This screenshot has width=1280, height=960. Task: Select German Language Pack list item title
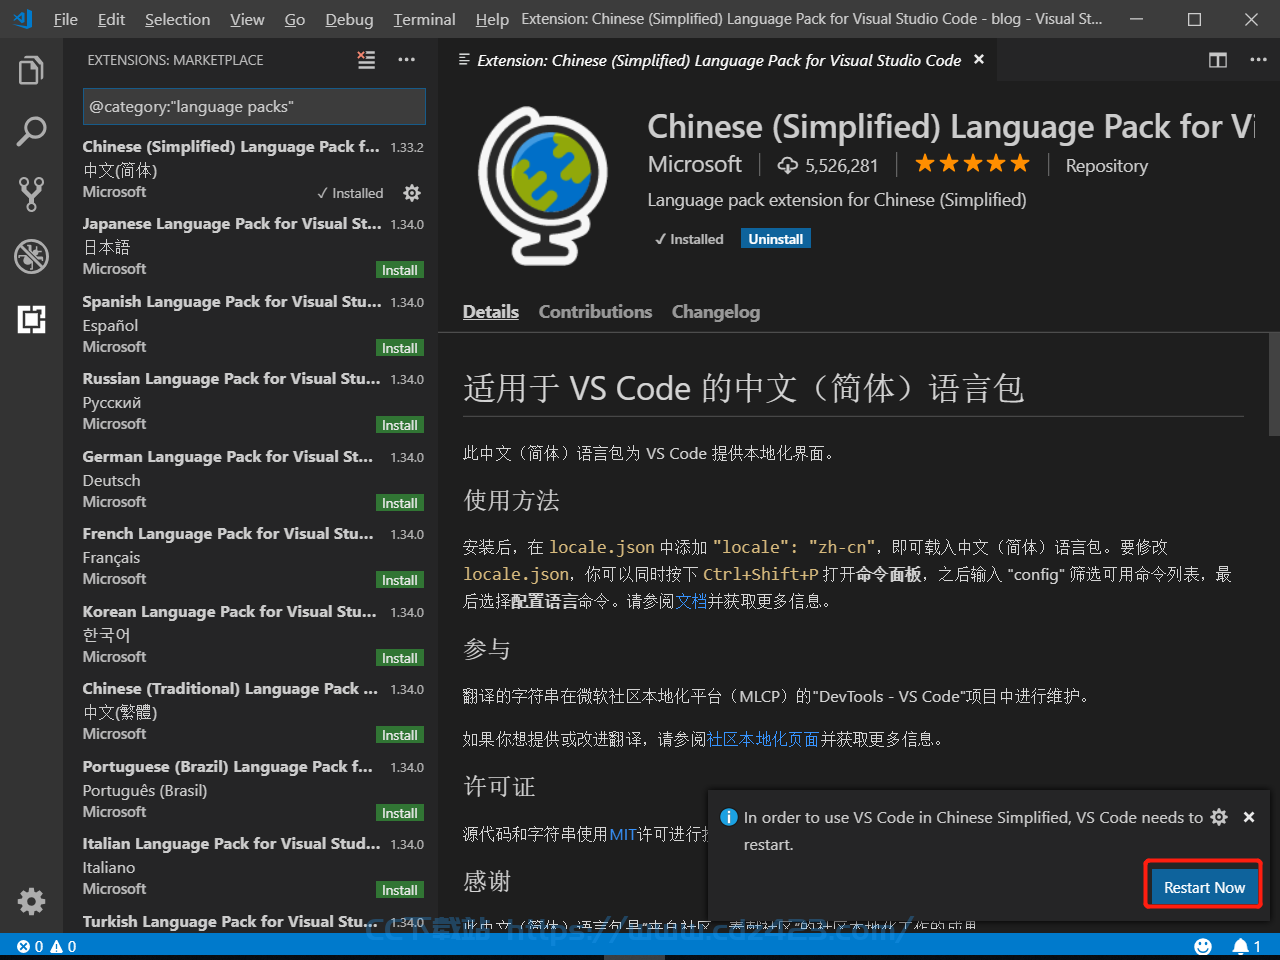click(227, 456)
